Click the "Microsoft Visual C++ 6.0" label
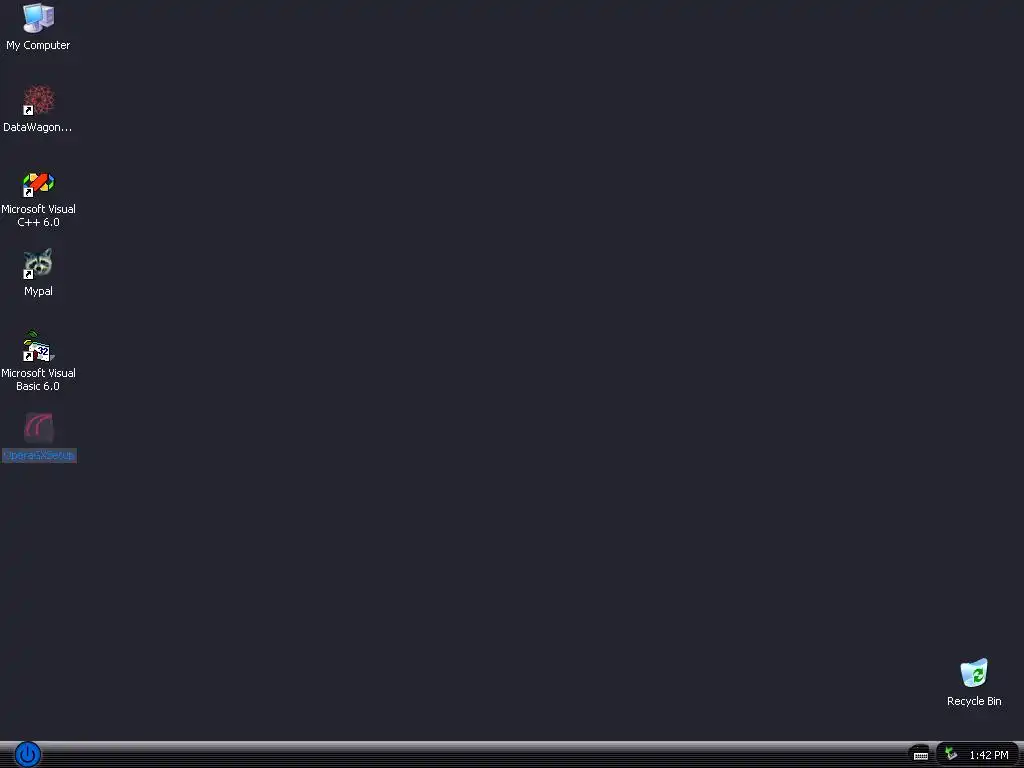 [x=38, y=216]
